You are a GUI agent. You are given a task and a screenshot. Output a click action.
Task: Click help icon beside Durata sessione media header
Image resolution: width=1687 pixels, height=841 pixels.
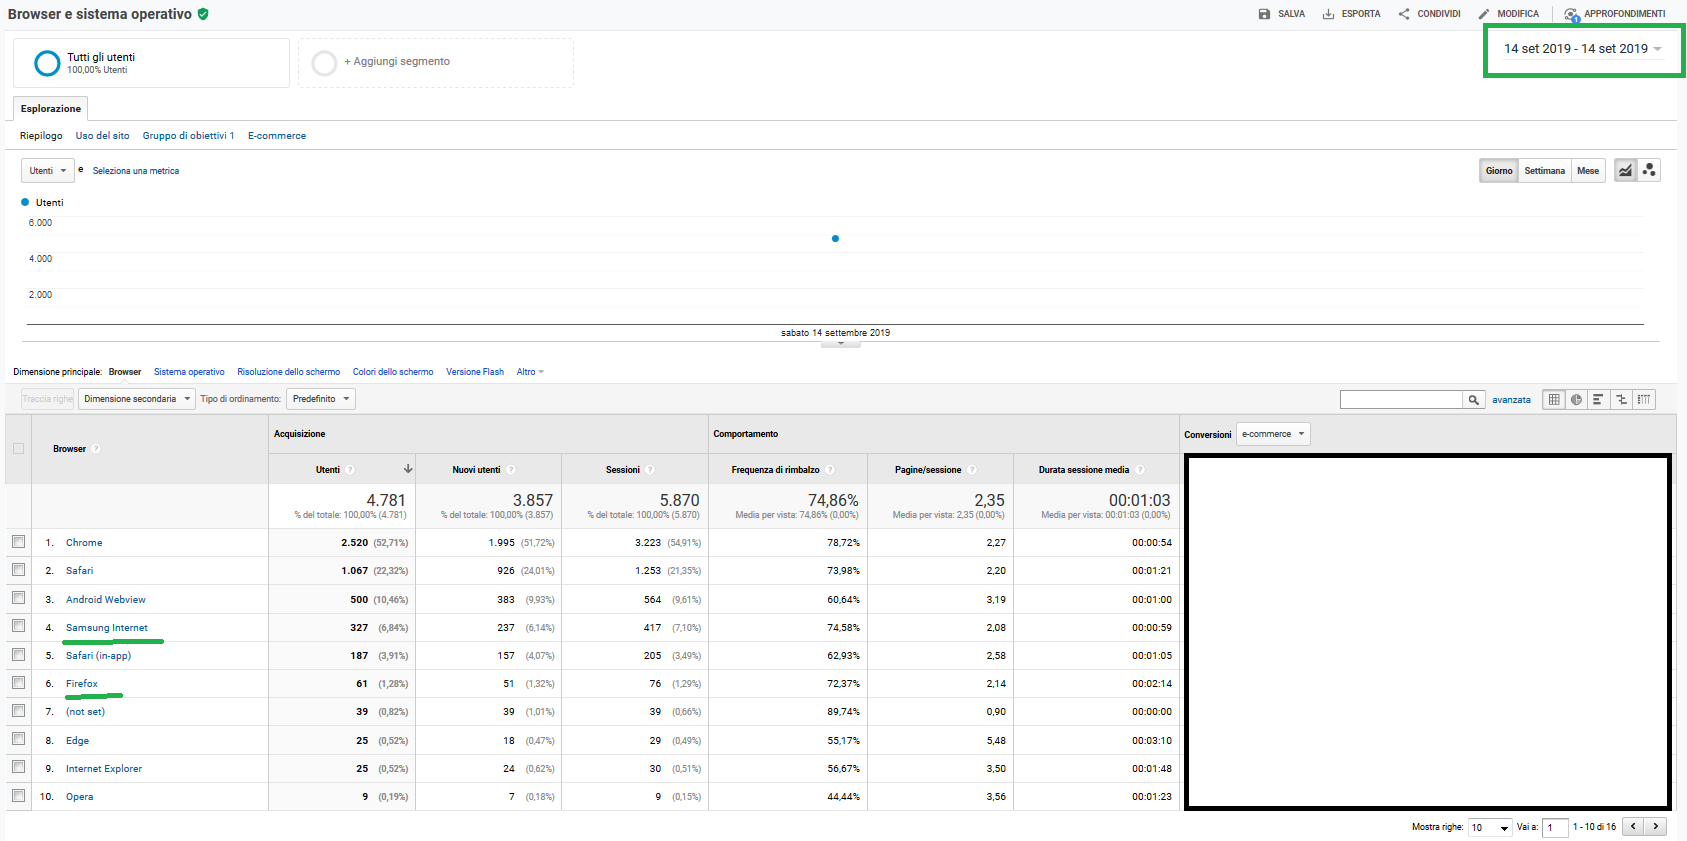coord(1140,470)
